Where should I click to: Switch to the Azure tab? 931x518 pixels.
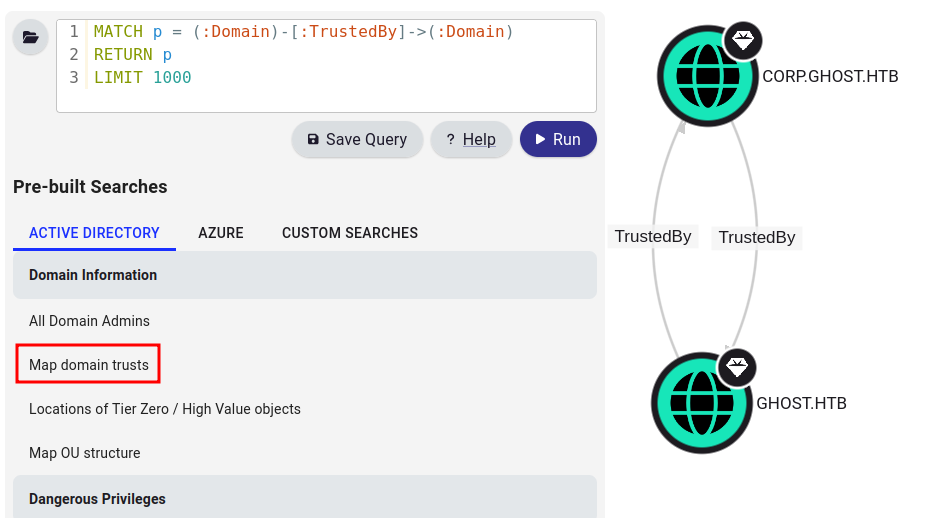pos(221,233)
